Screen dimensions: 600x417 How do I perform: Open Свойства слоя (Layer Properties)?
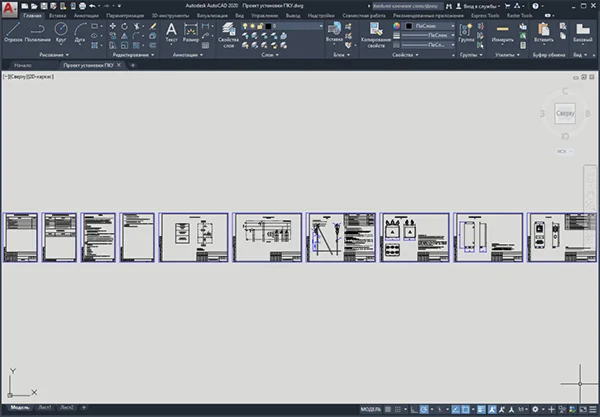coord(228,35)
